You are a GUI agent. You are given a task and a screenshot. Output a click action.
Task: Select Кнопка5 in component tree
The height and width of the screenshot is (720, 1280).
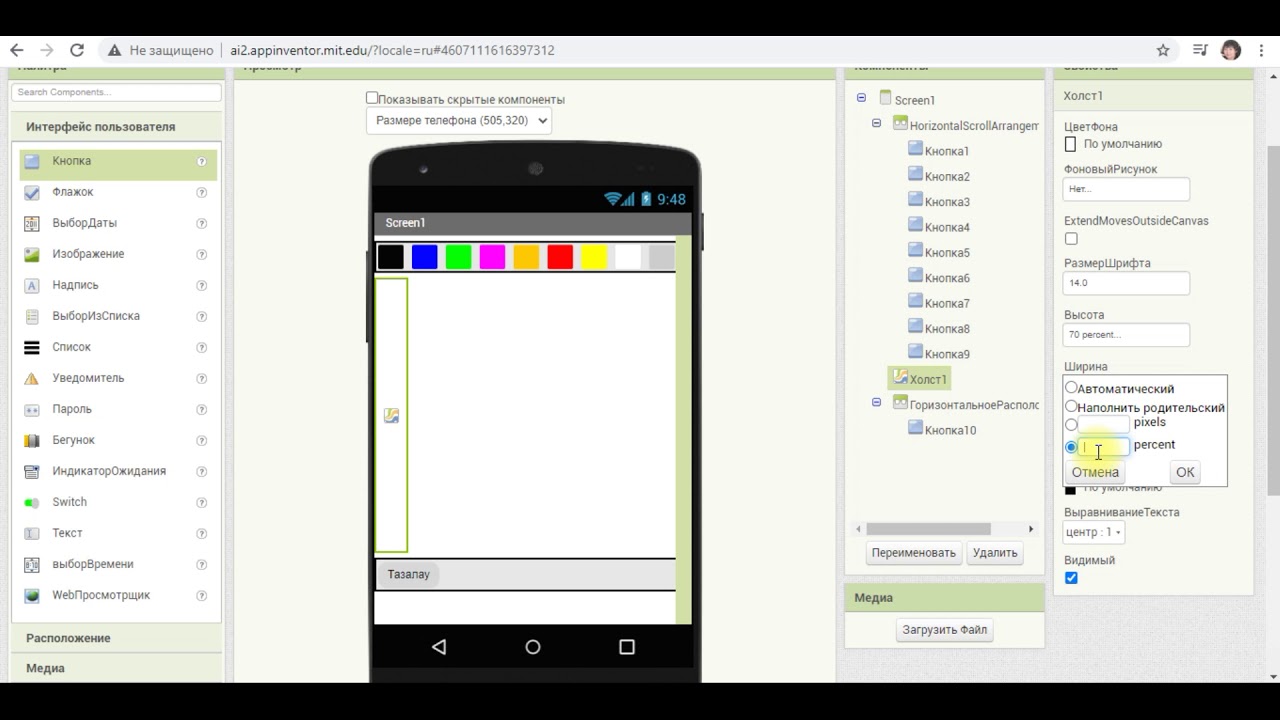(946, 253)
